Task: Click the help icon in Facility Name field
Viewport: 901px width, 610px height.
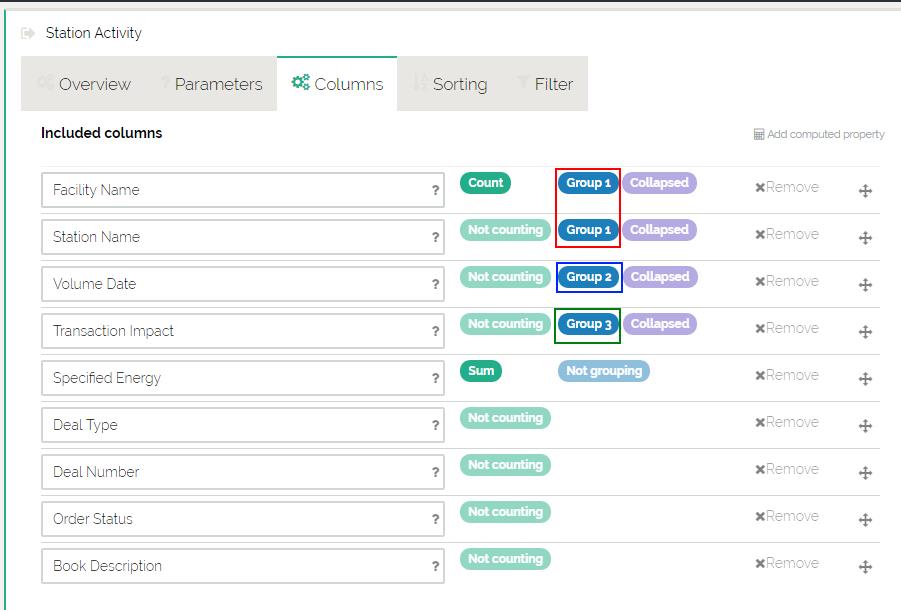Action: 435,190
